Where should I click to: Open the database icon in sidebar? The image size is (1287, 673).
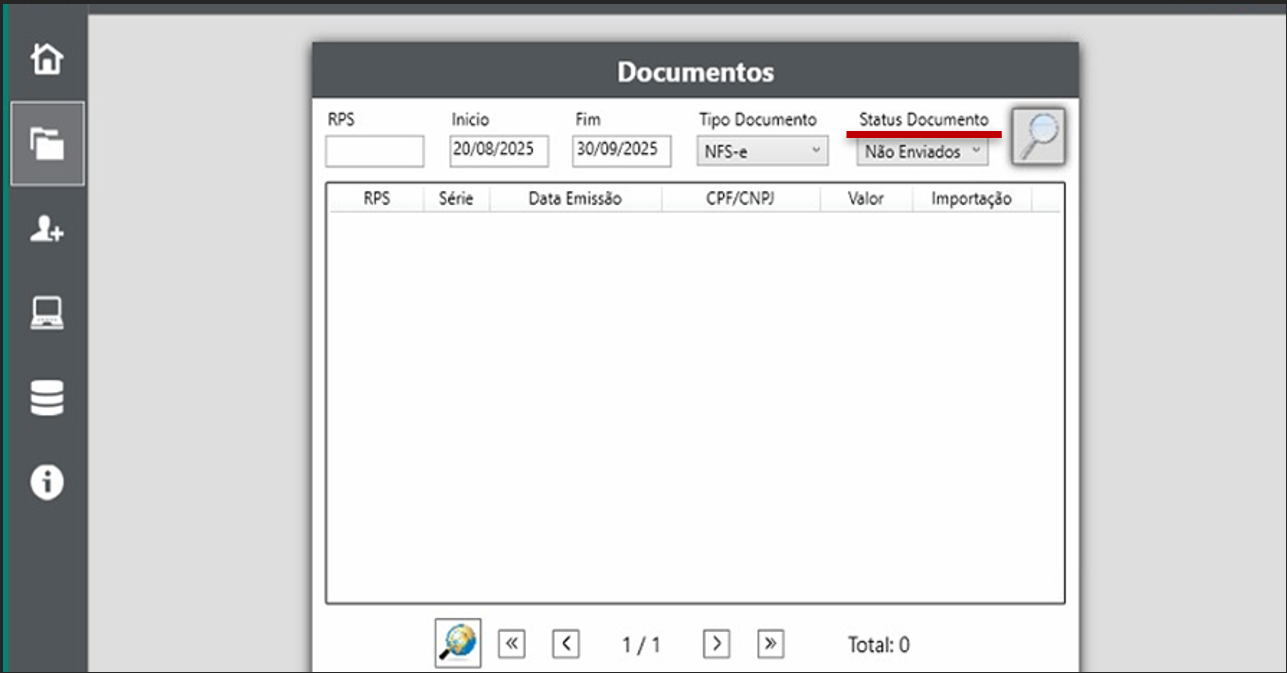[47, 398]
